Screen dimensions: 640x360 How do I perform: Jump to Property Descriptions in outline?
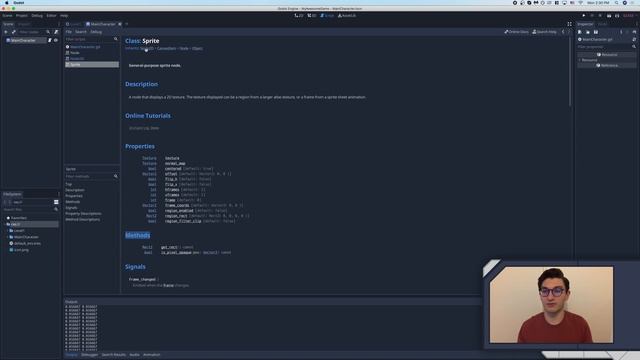[83, 213]
